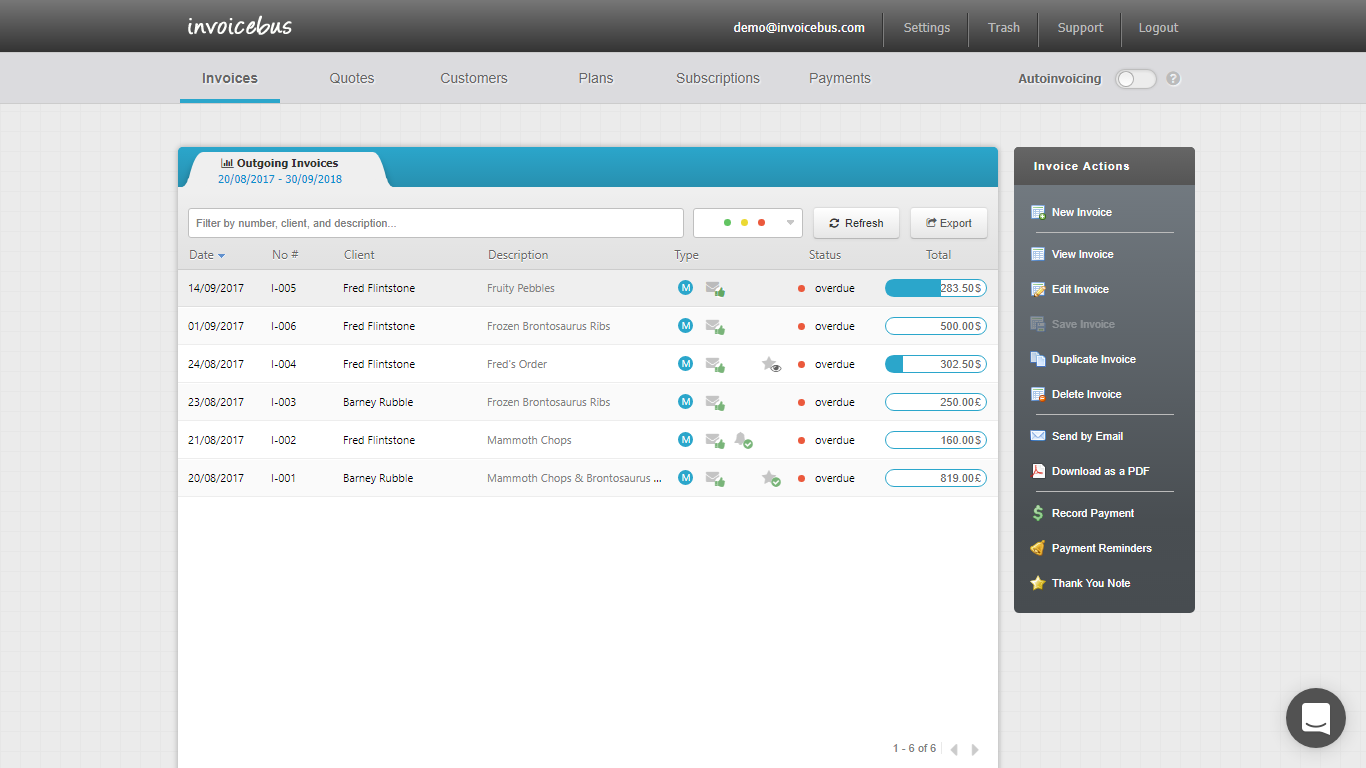The height and width of the screenshot is (768, 1366).
Task: Open Settings from the top bar
Action: 926,28
